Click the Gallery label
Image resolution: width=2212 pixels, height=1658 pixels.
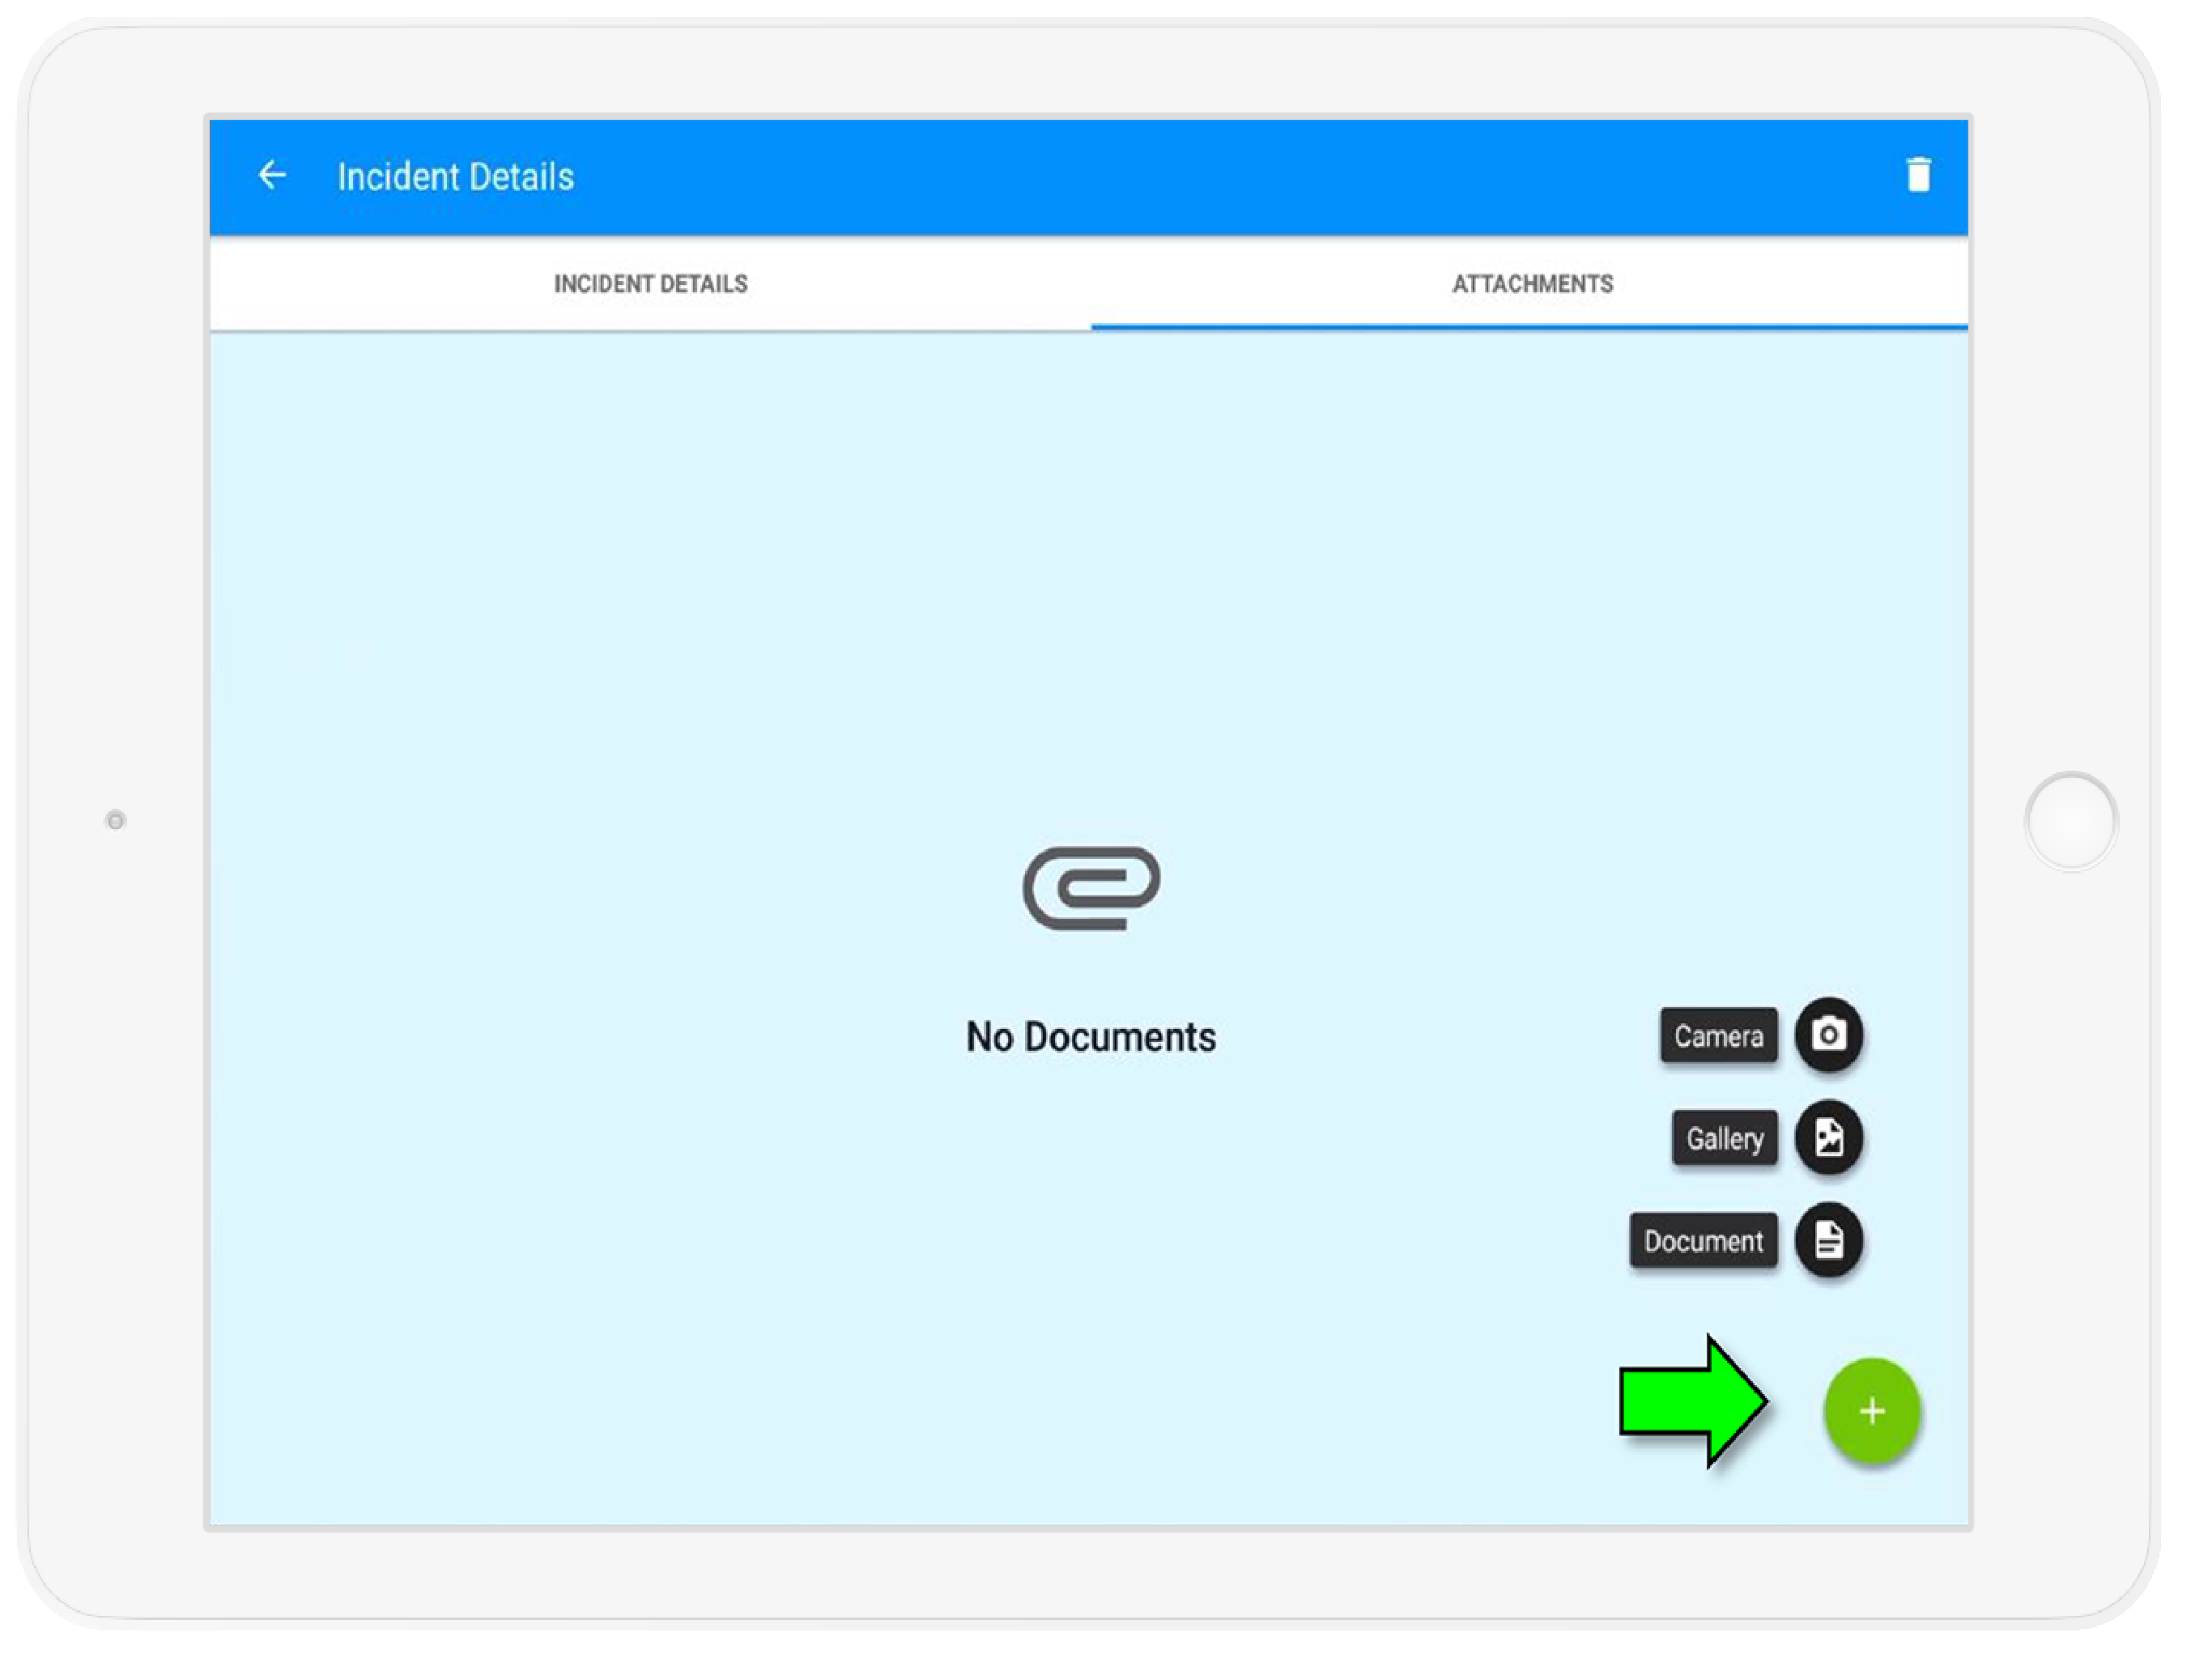1724,1138
